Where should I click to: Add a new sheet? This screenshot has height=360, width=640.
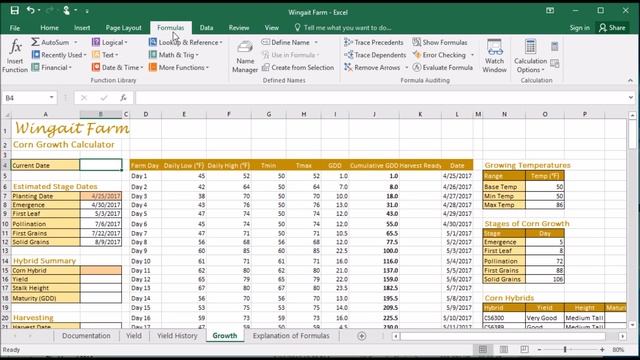click(x=362, y=336)
